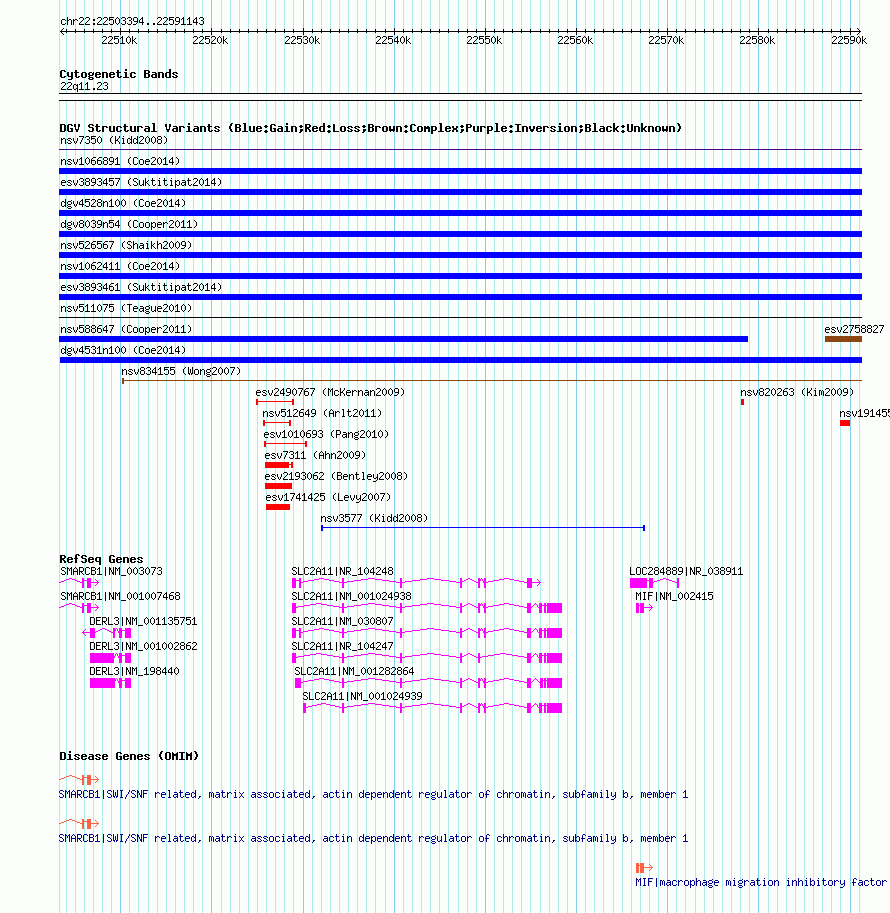The image size is (890, 913).
Task: Select the esv1010693 (Pang2010) loss glyph
Action: tap(285, 444)
